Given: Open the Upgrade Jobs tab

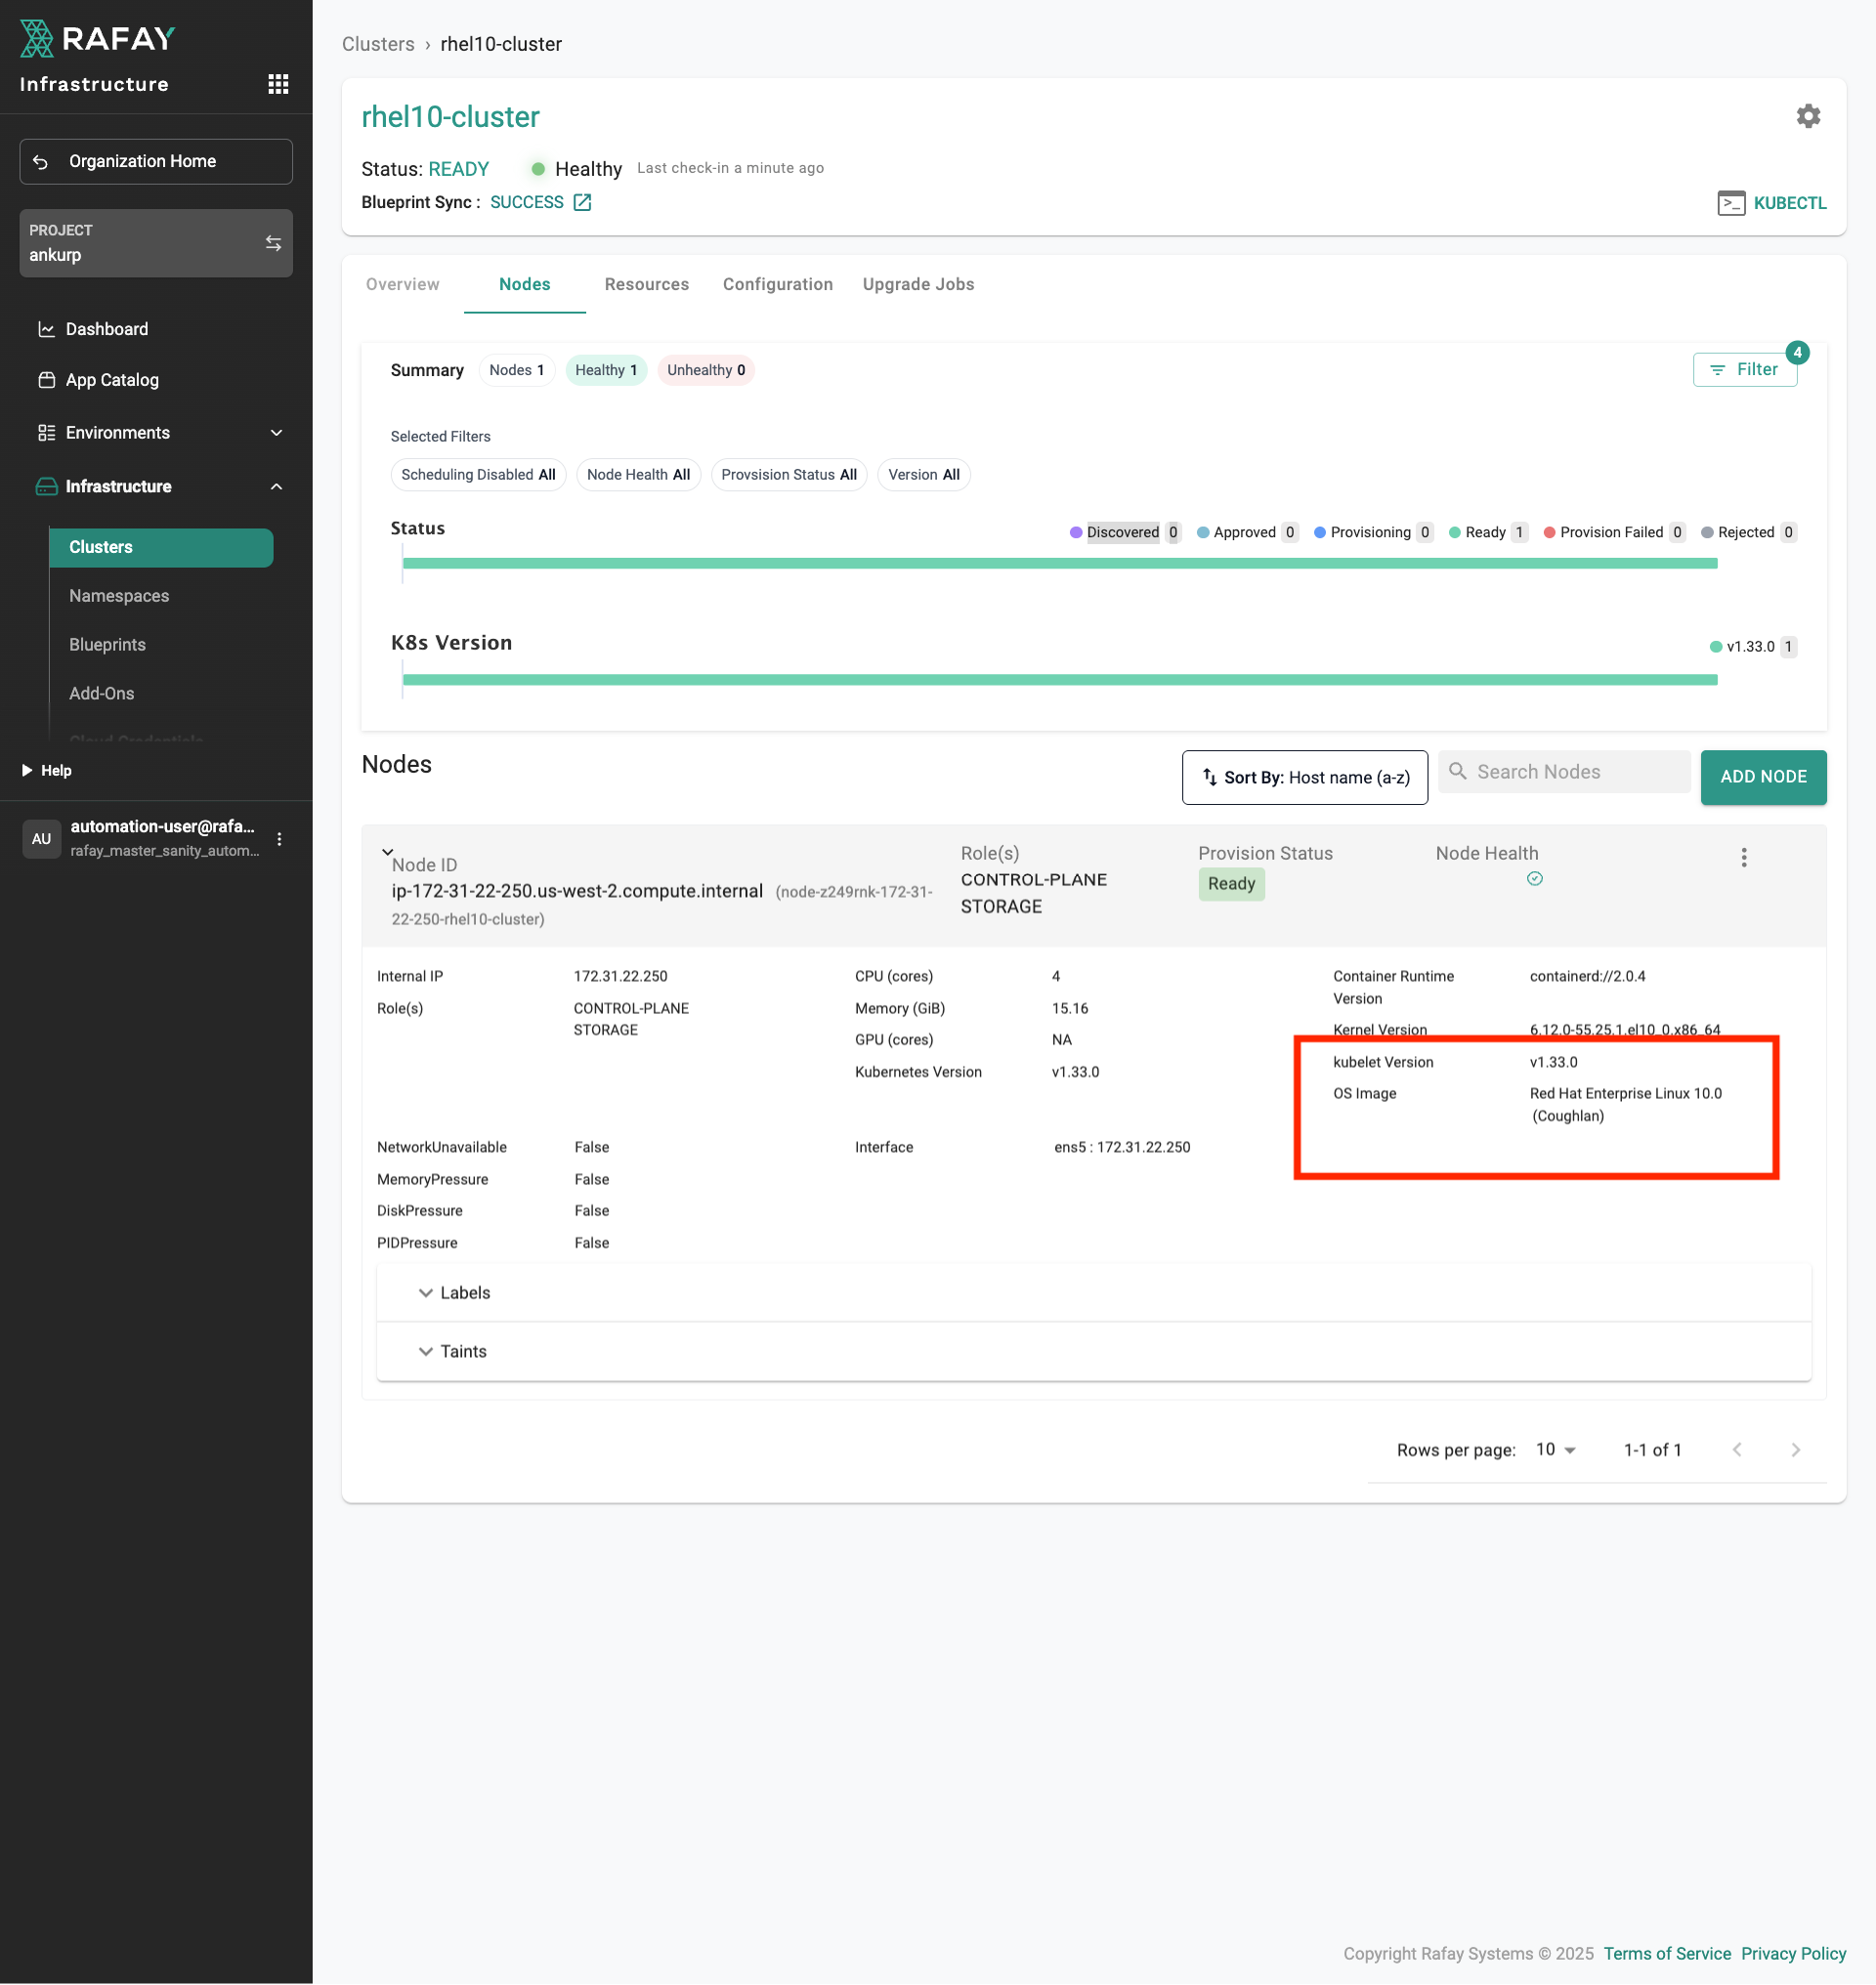Looking at the screenshot, I should 917,284.
